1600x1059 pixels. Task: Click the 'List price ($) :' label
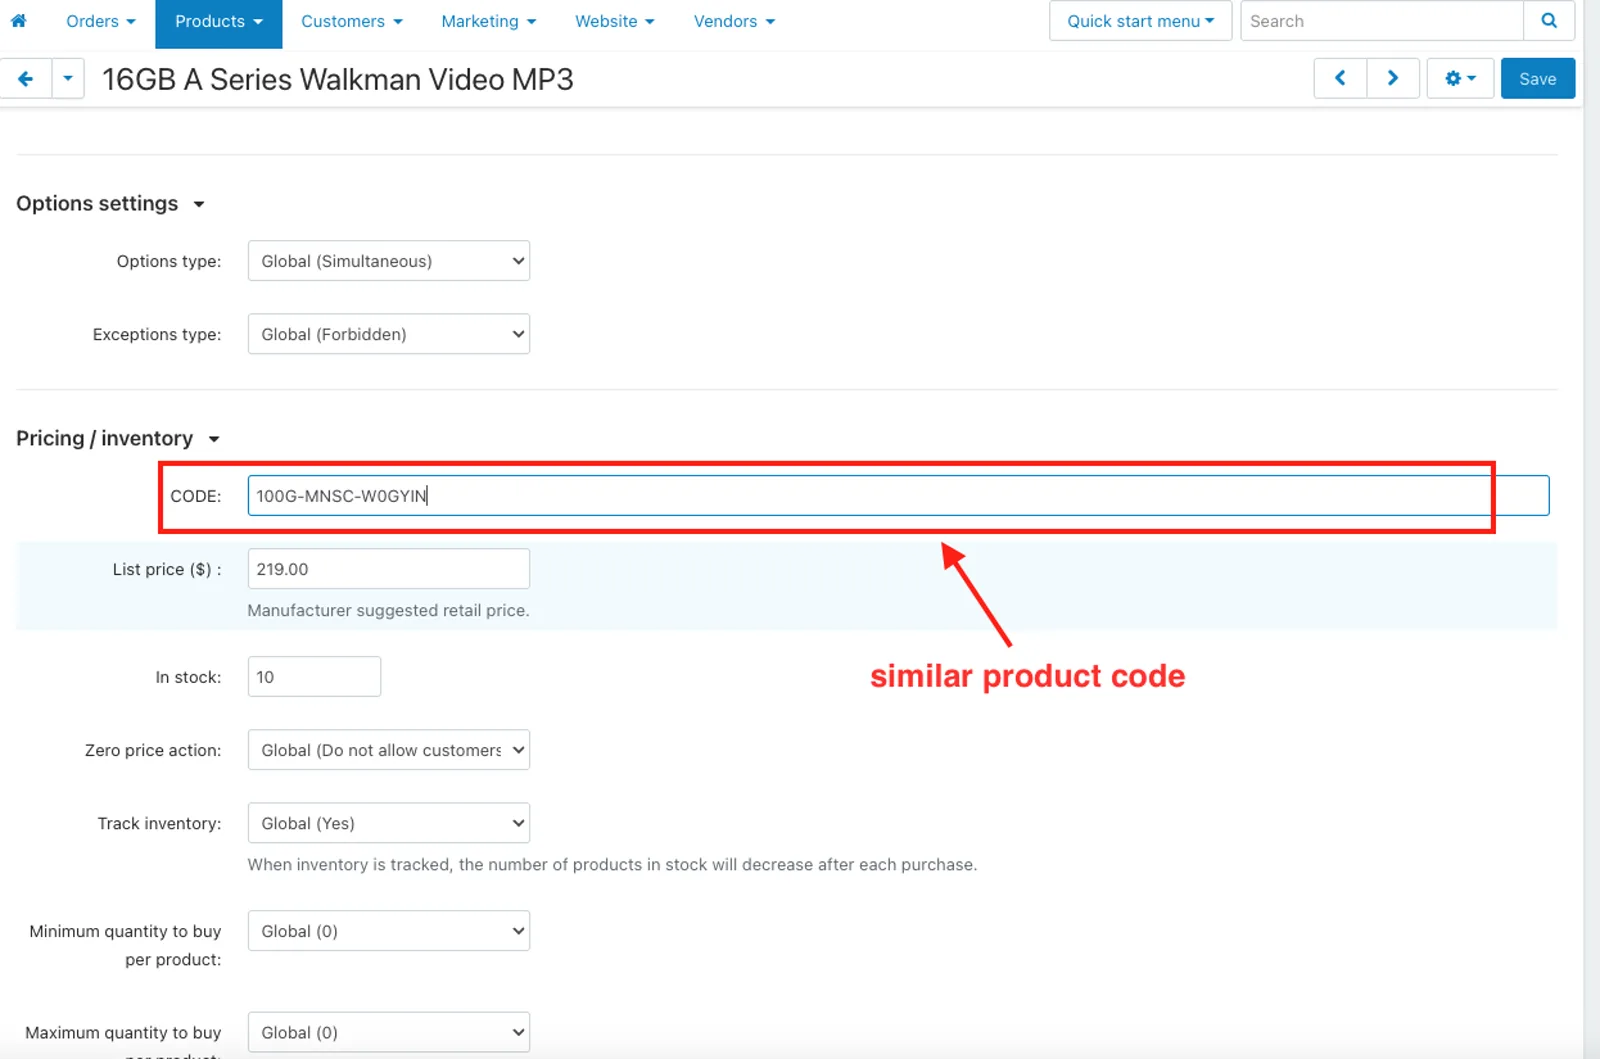[167, 570]
